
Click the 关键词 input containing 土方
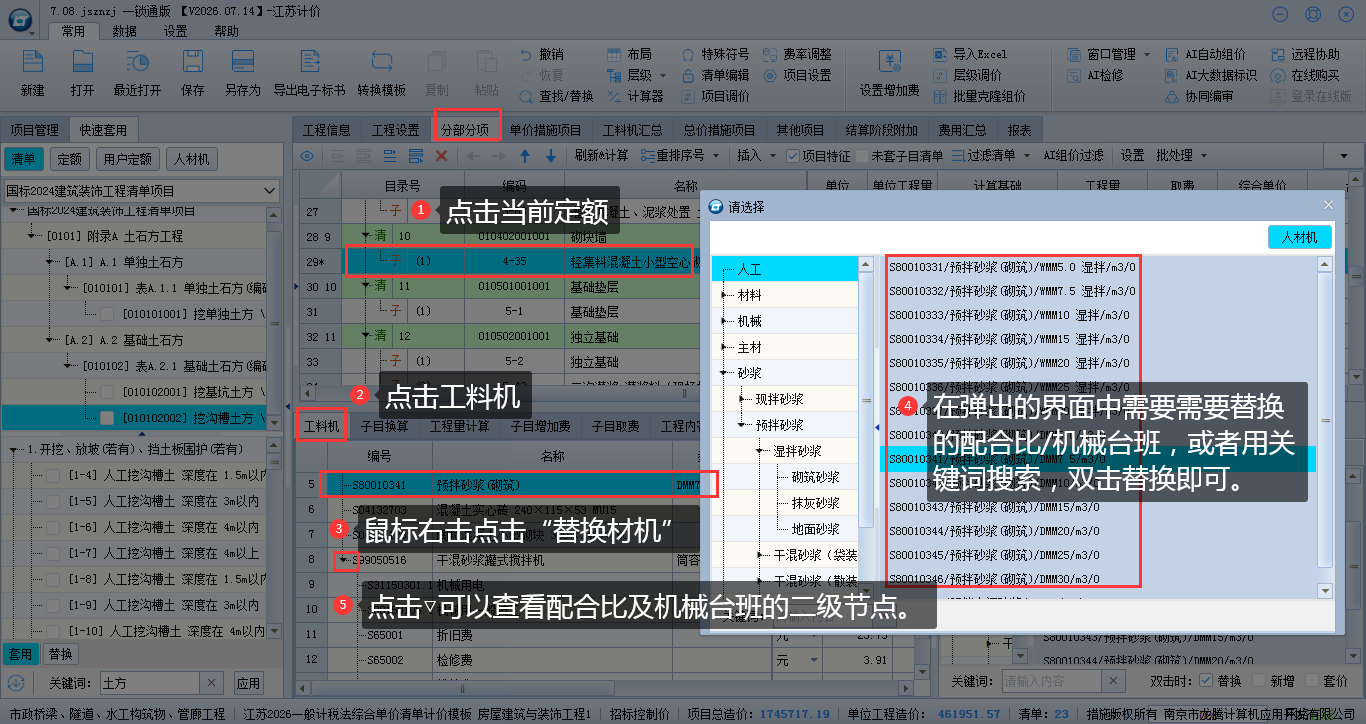(151, 684)
